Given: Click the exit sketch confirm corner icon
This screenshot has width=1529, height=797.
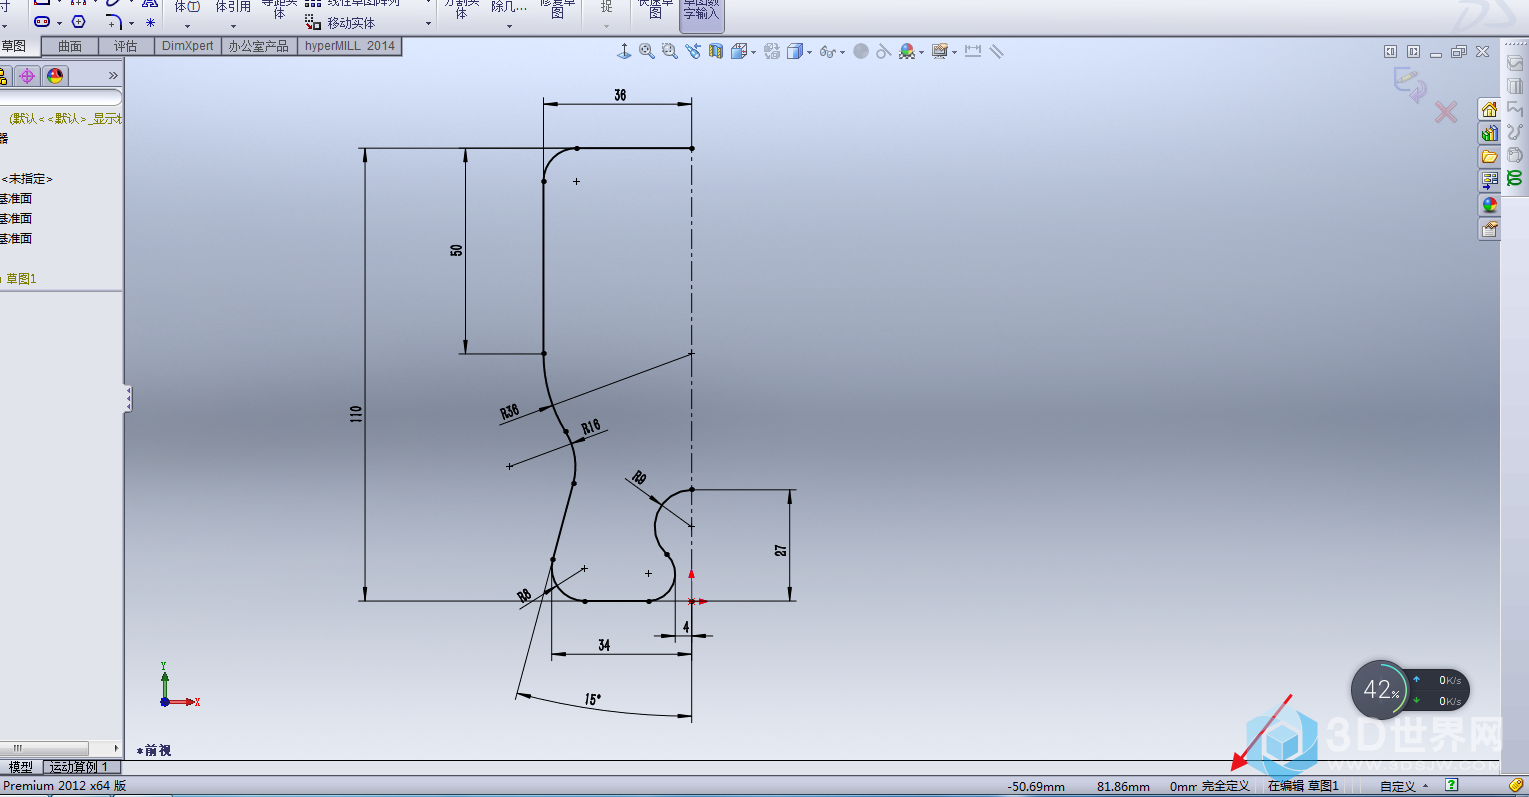Looking at the screenshot, I should (1410, 84).
